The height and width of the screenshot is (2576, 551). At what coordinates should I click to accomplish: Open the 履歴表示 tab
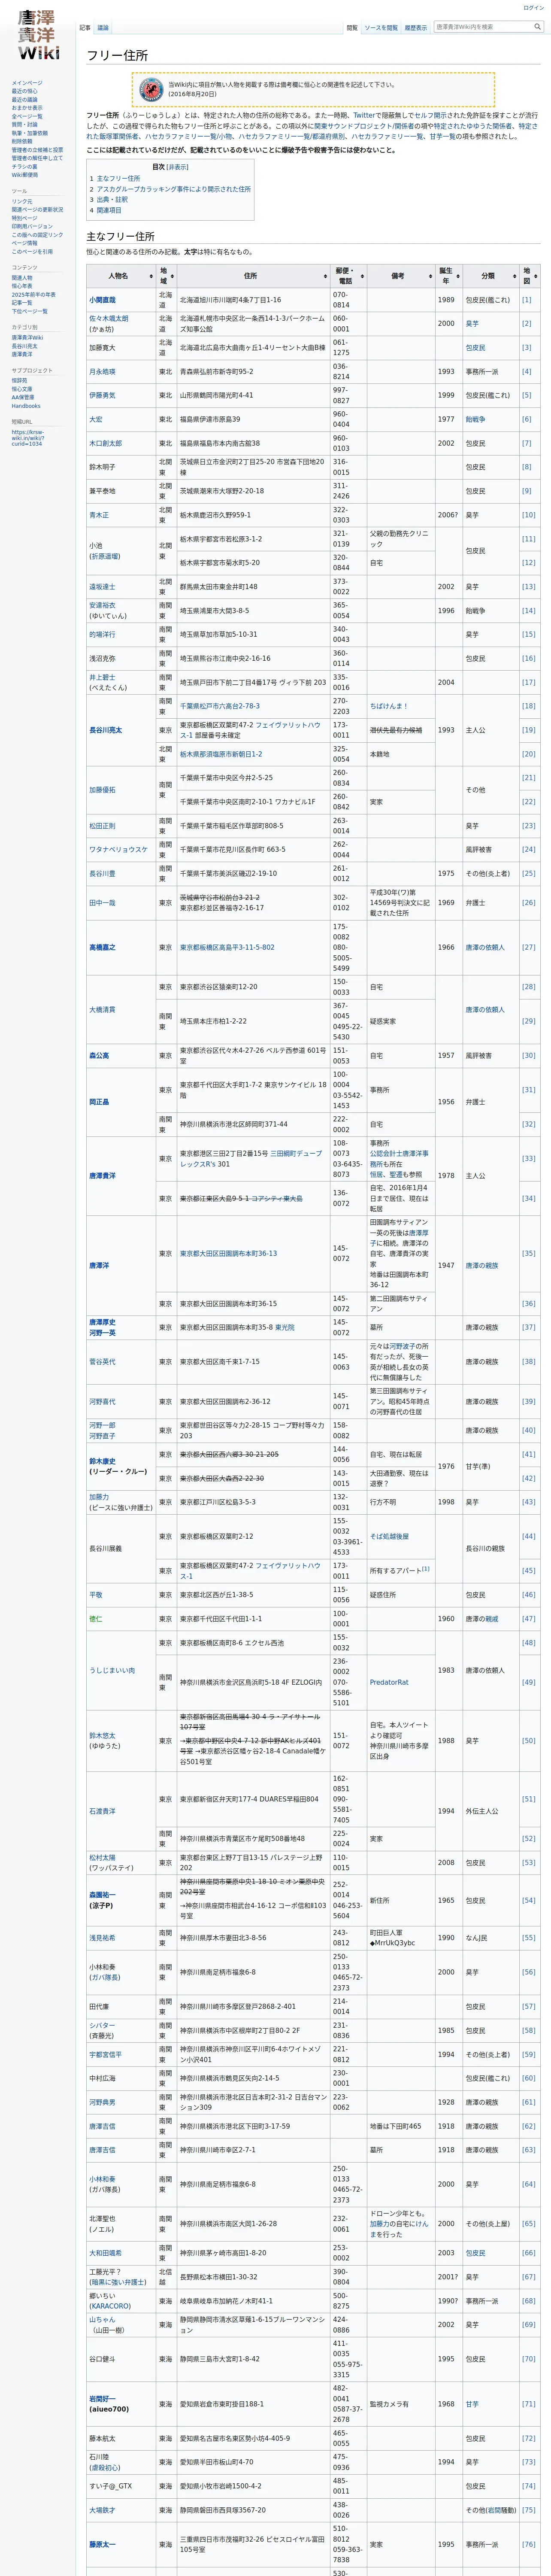tap(416, 28)
